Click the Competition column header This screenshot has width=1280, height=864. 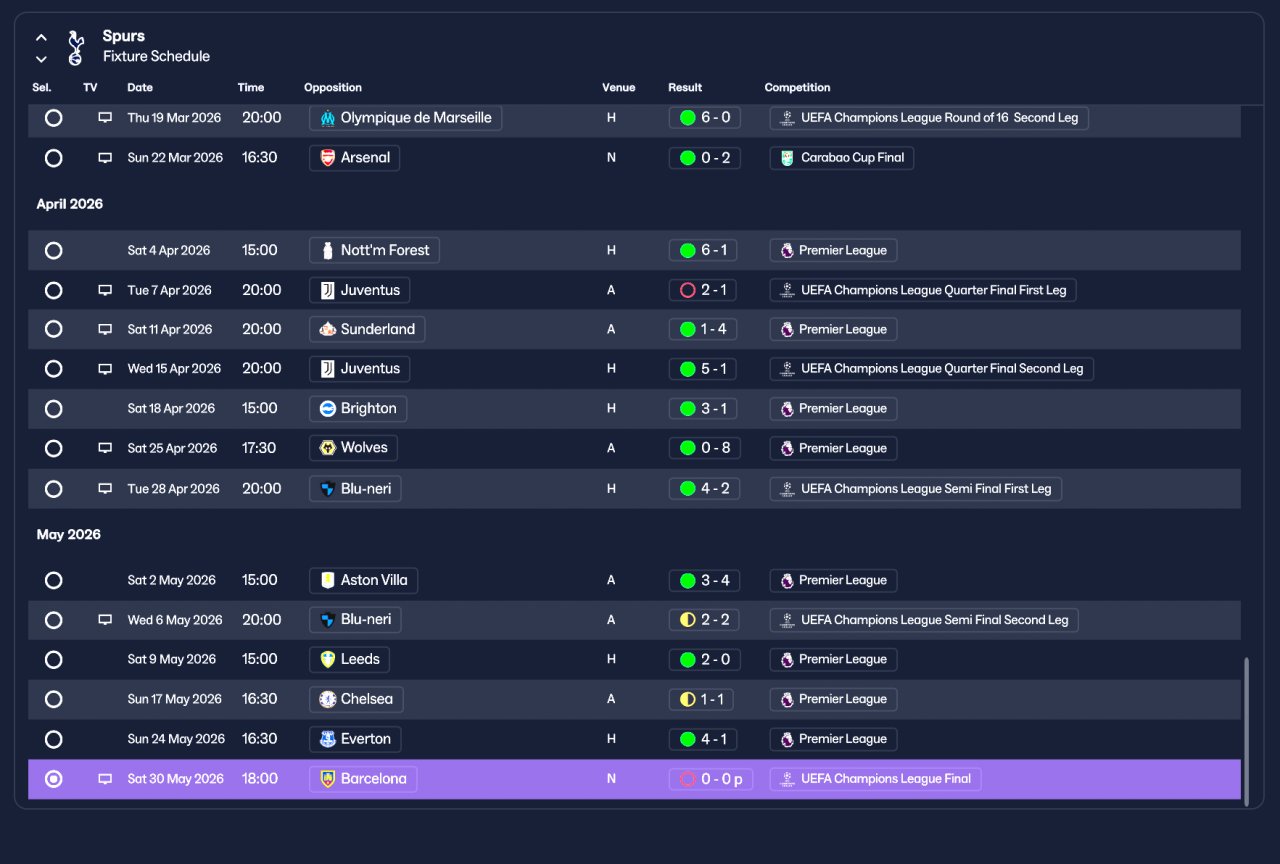click(x=797, y=88)
